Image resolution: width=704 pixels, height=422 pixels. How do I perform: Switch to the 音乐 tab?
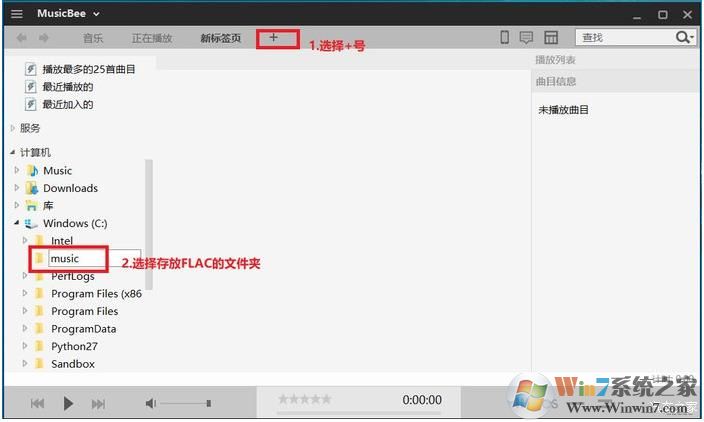click(93, 38)
